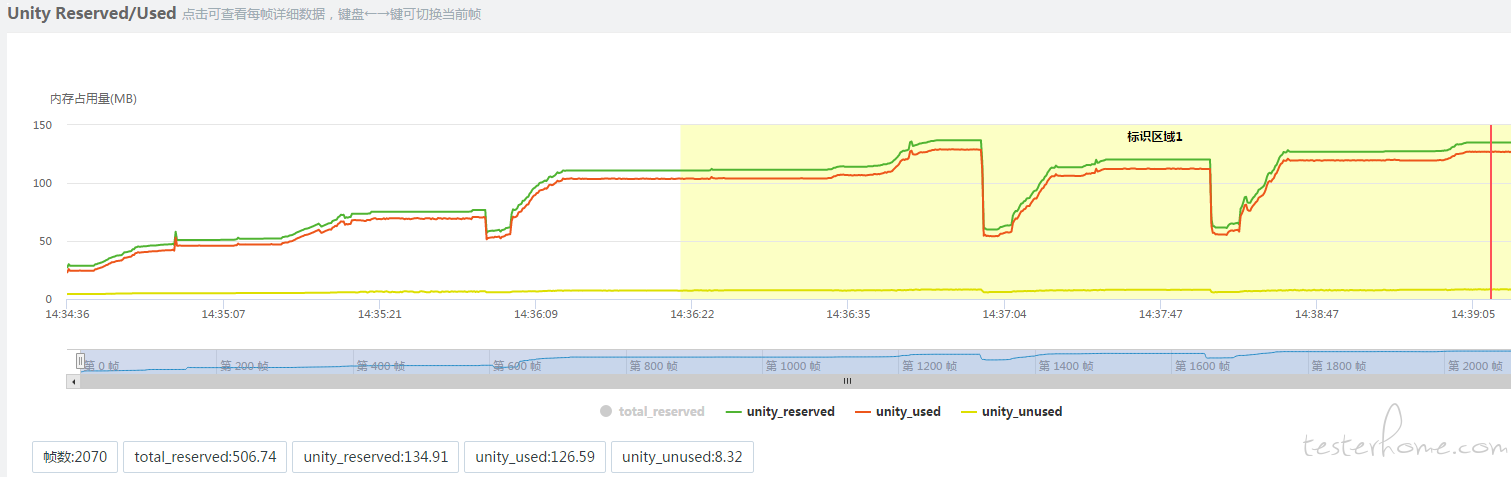Toggle total_reserved series in legend
The width and height of the screenshot is (1511, 477).
pyautogui.click(x=652, y=411)
